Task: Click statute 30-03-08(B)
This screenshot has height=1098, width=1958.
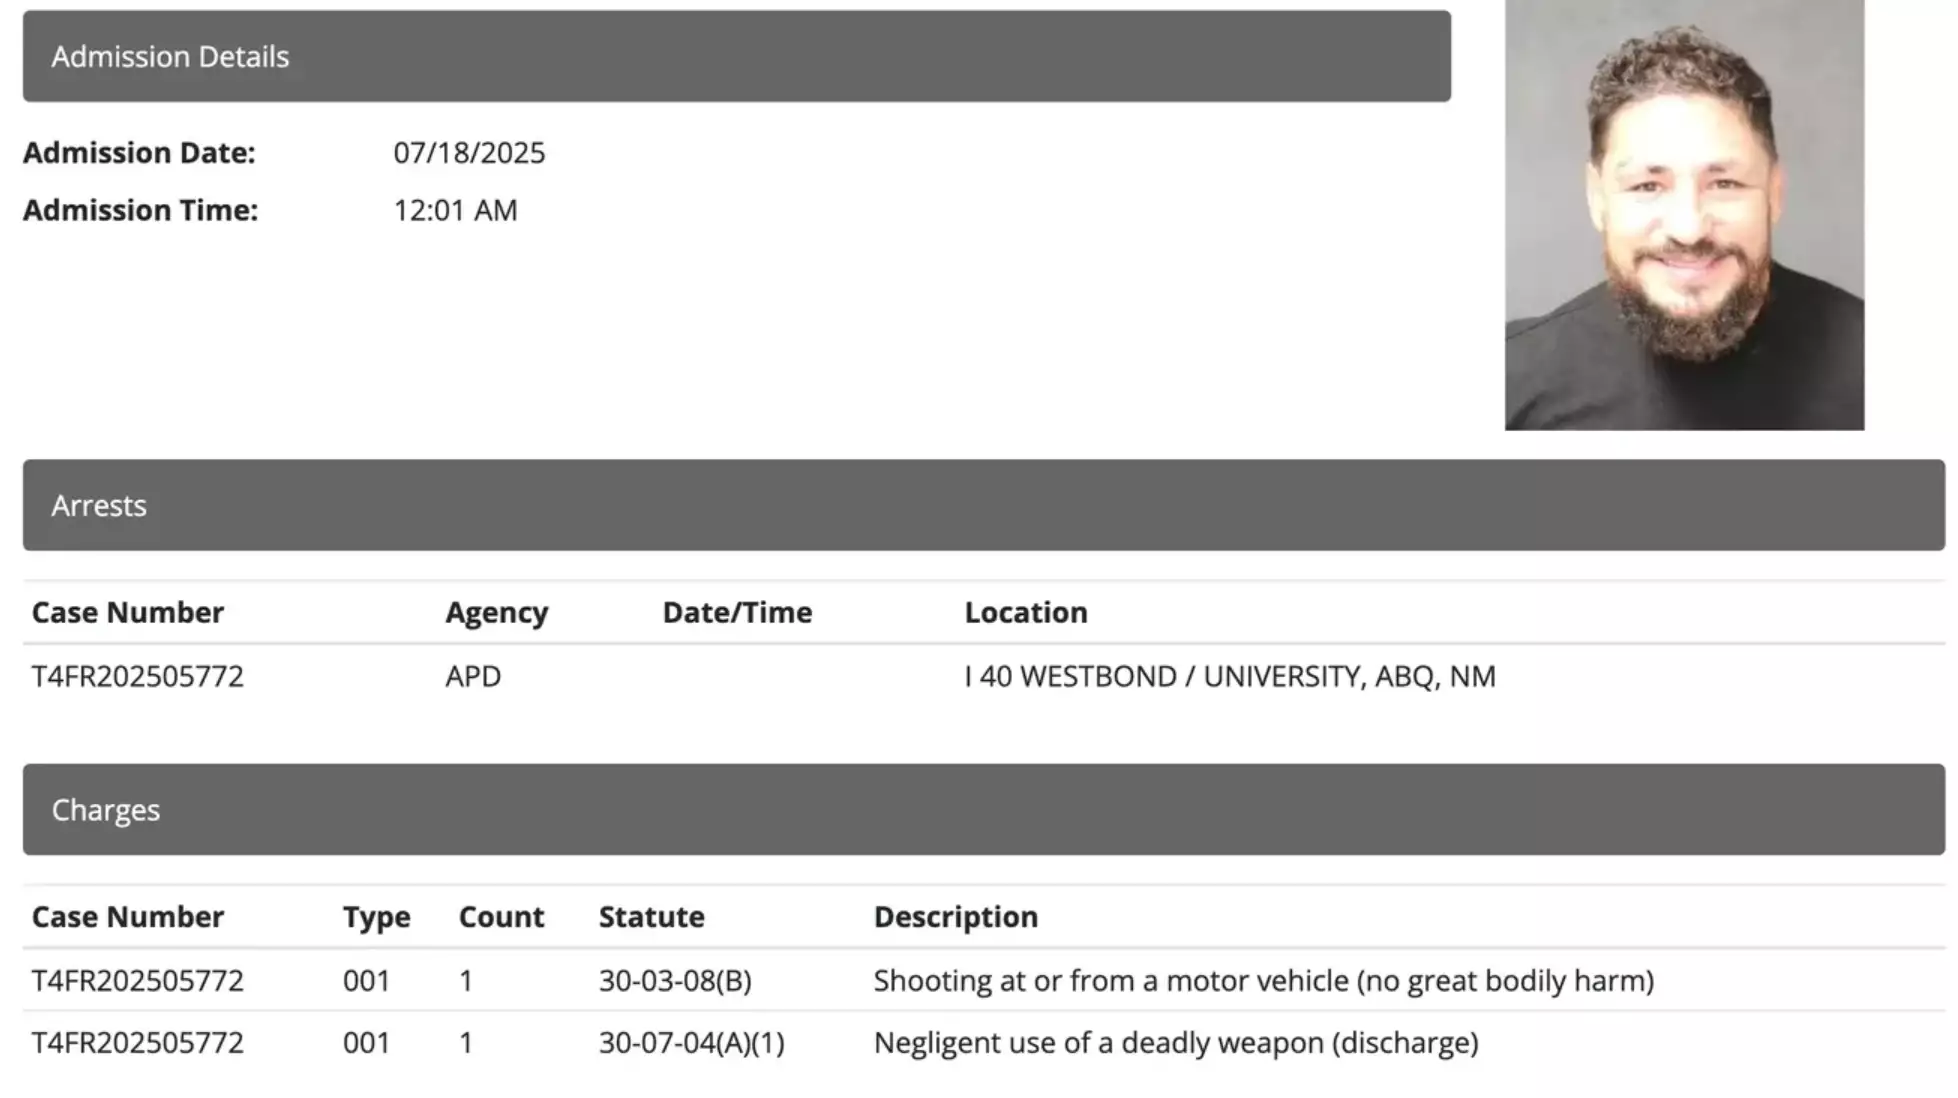Action: click(675, 981)
